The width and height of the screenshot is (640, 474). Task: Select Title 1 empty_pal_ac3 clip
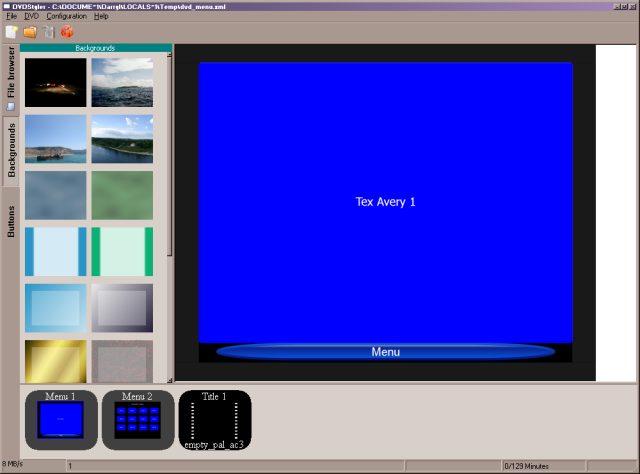tap(215, 420)
